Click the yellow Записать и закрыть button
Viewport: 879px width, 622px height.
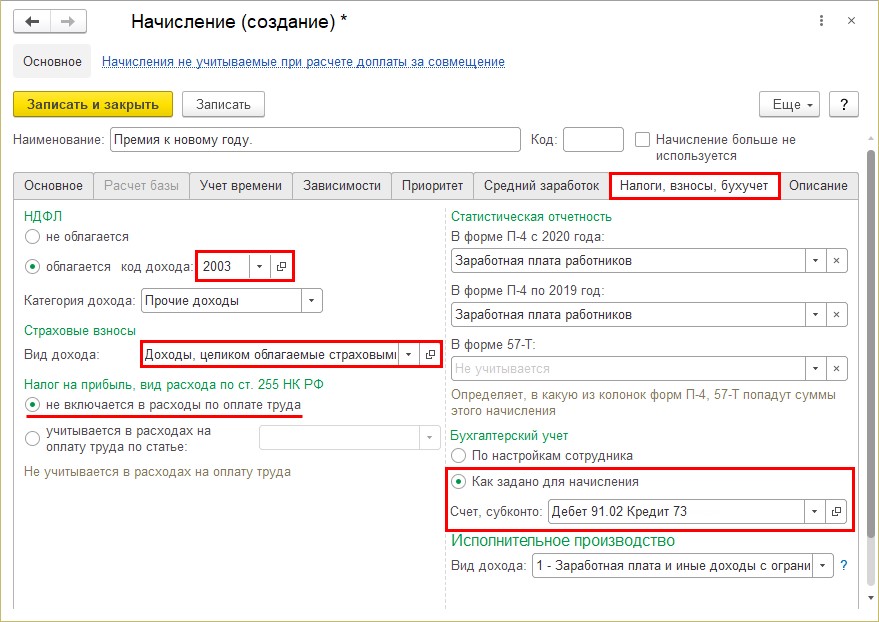click(x=93, y=104)
